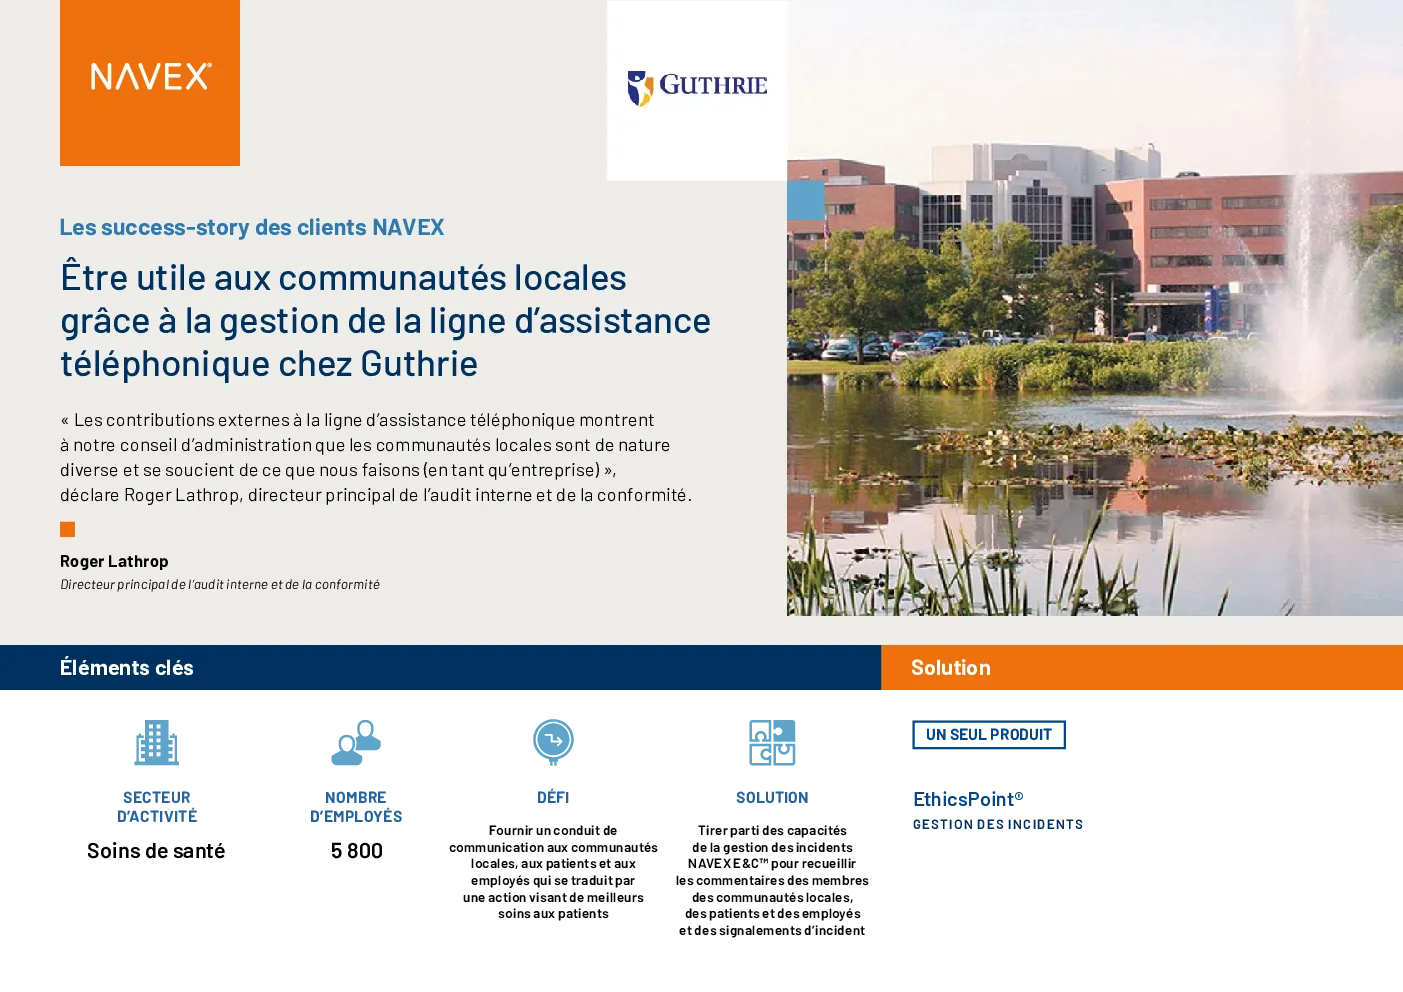Open the EthicsPoint product link

coord(968,799)
